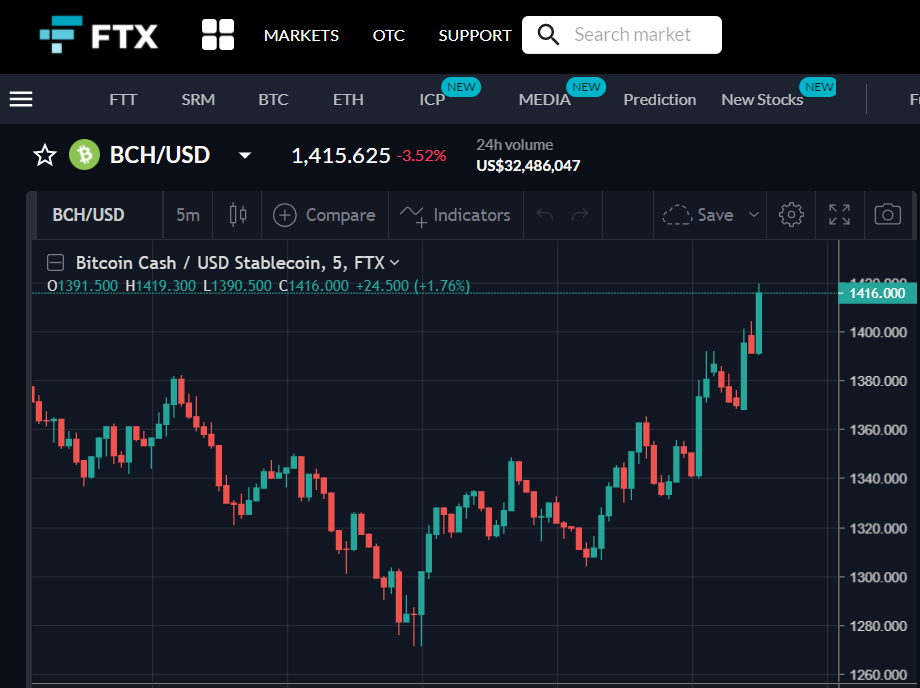Open the MARKETS menu
The image size is (920, 688).
point(302,35)
